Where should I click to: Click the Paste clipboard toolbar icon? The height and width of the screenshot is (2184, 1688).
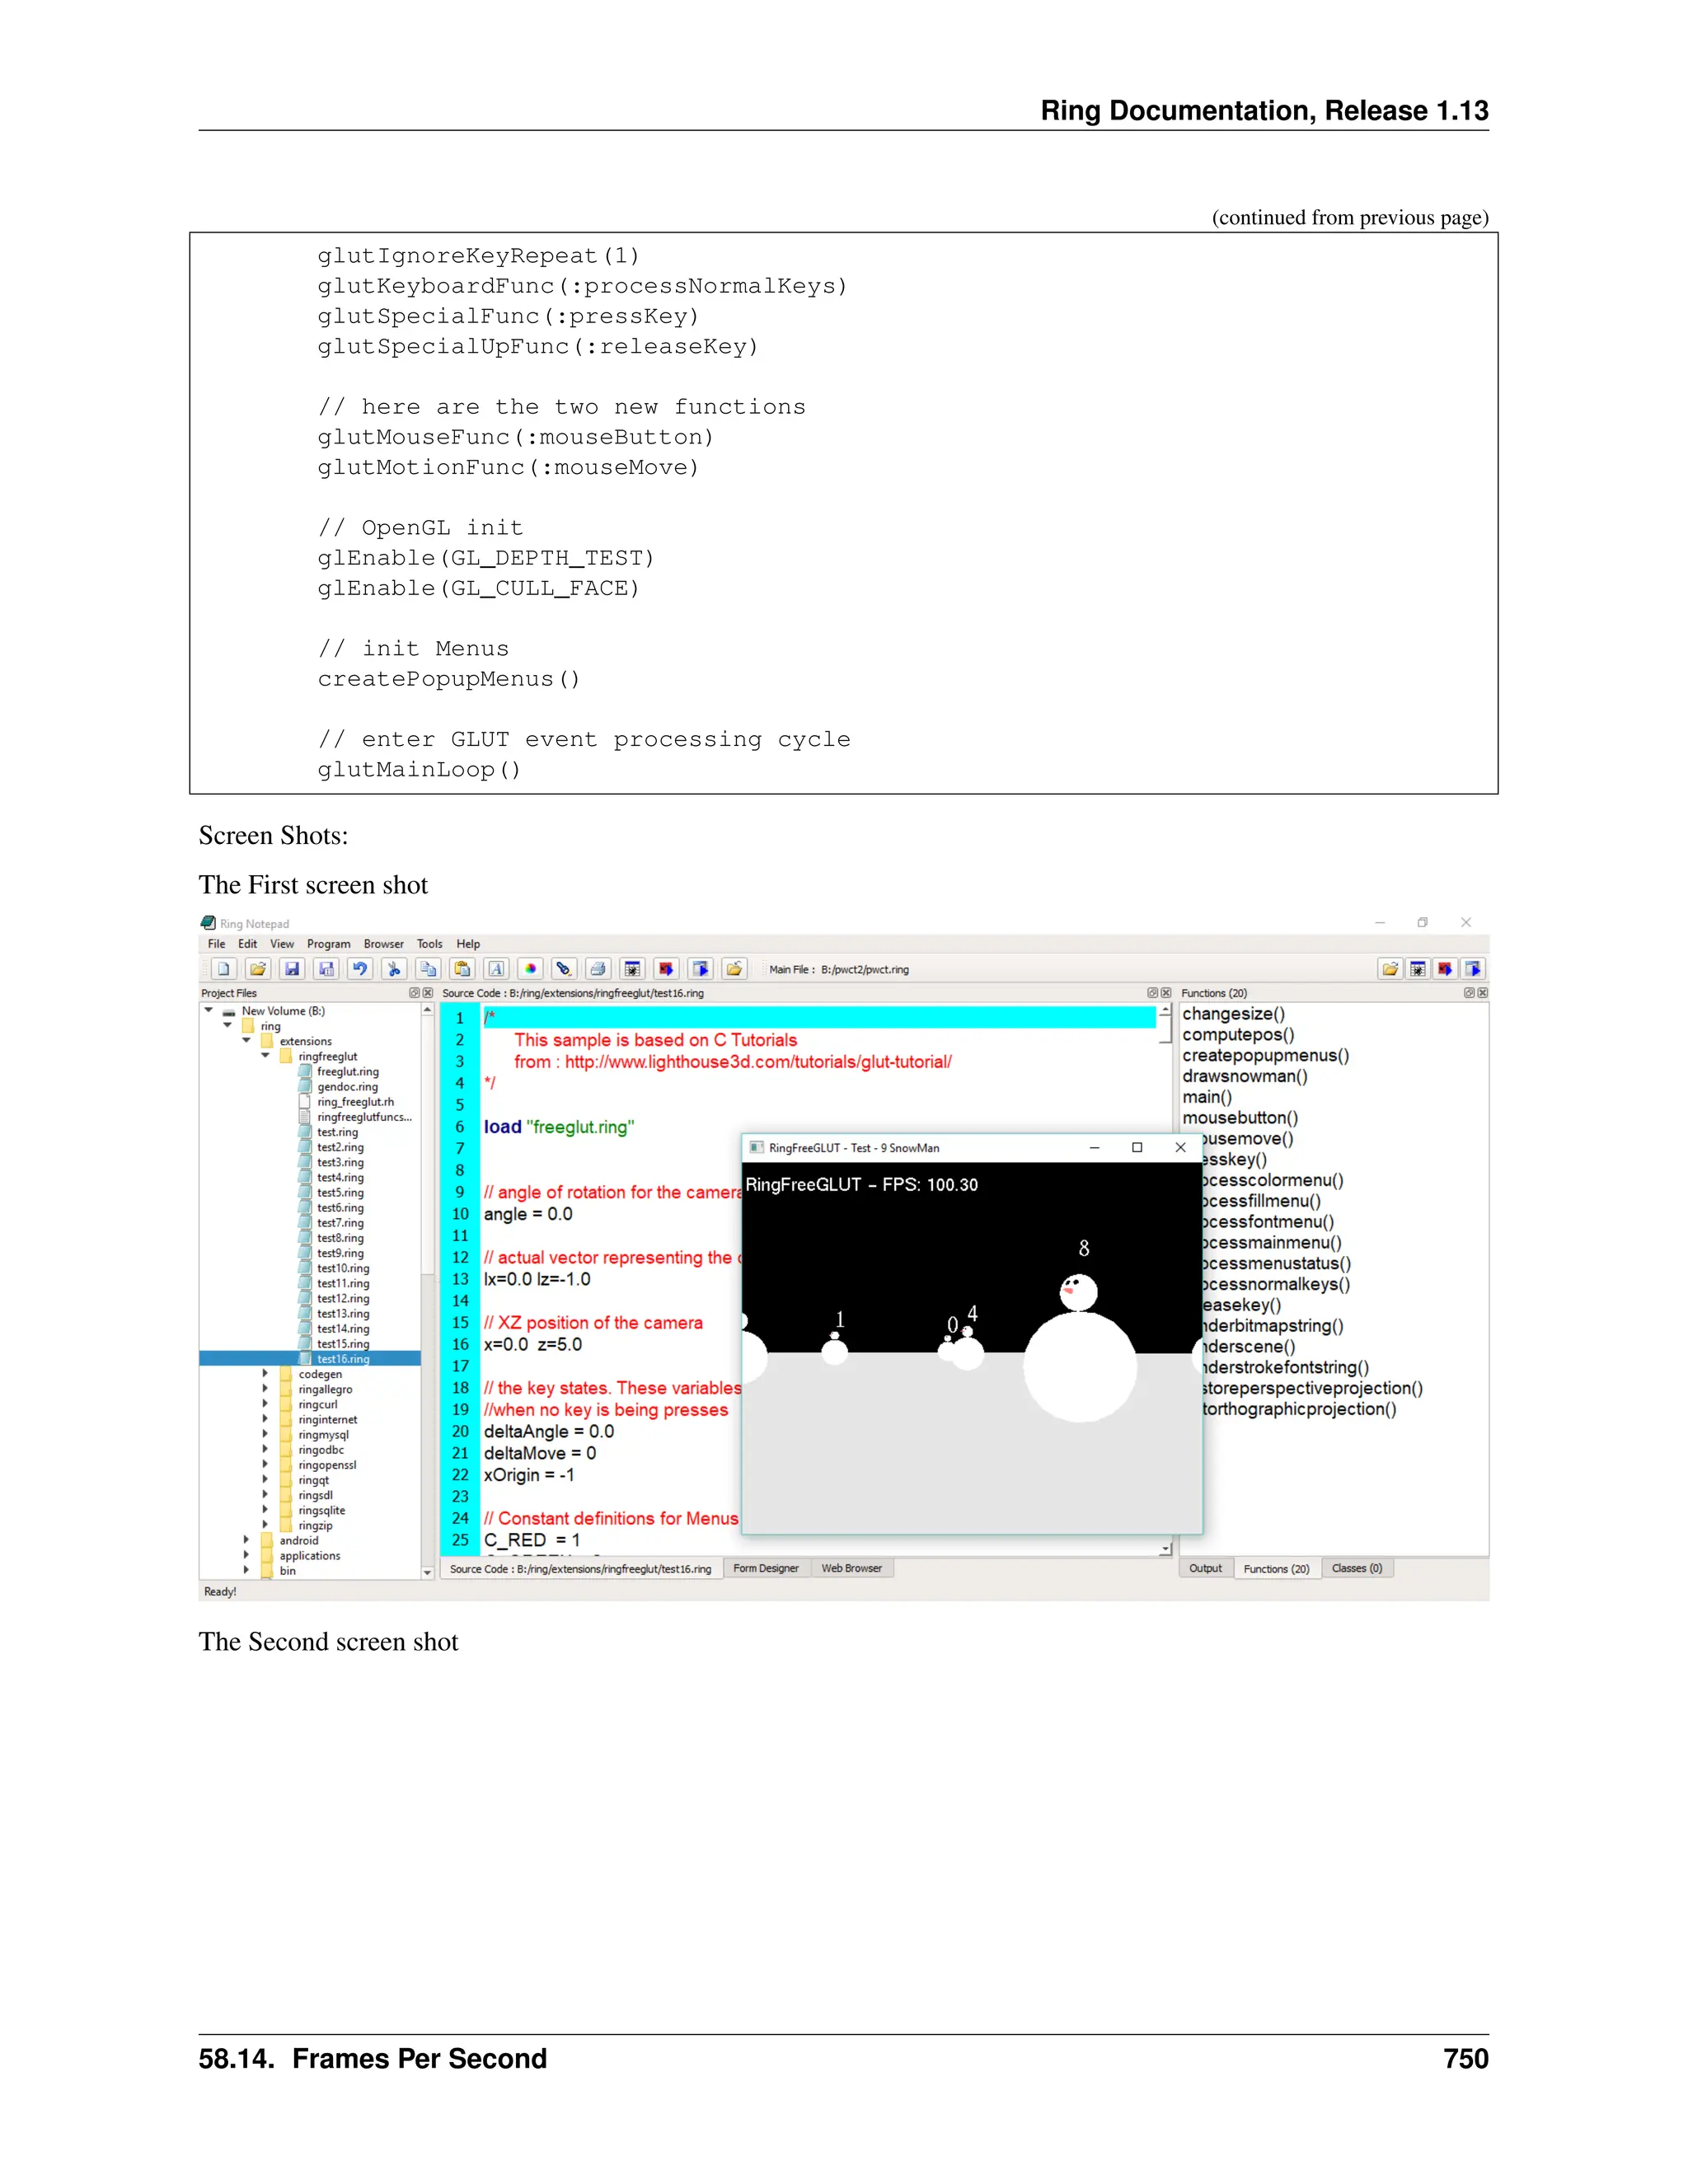[462, 968]
